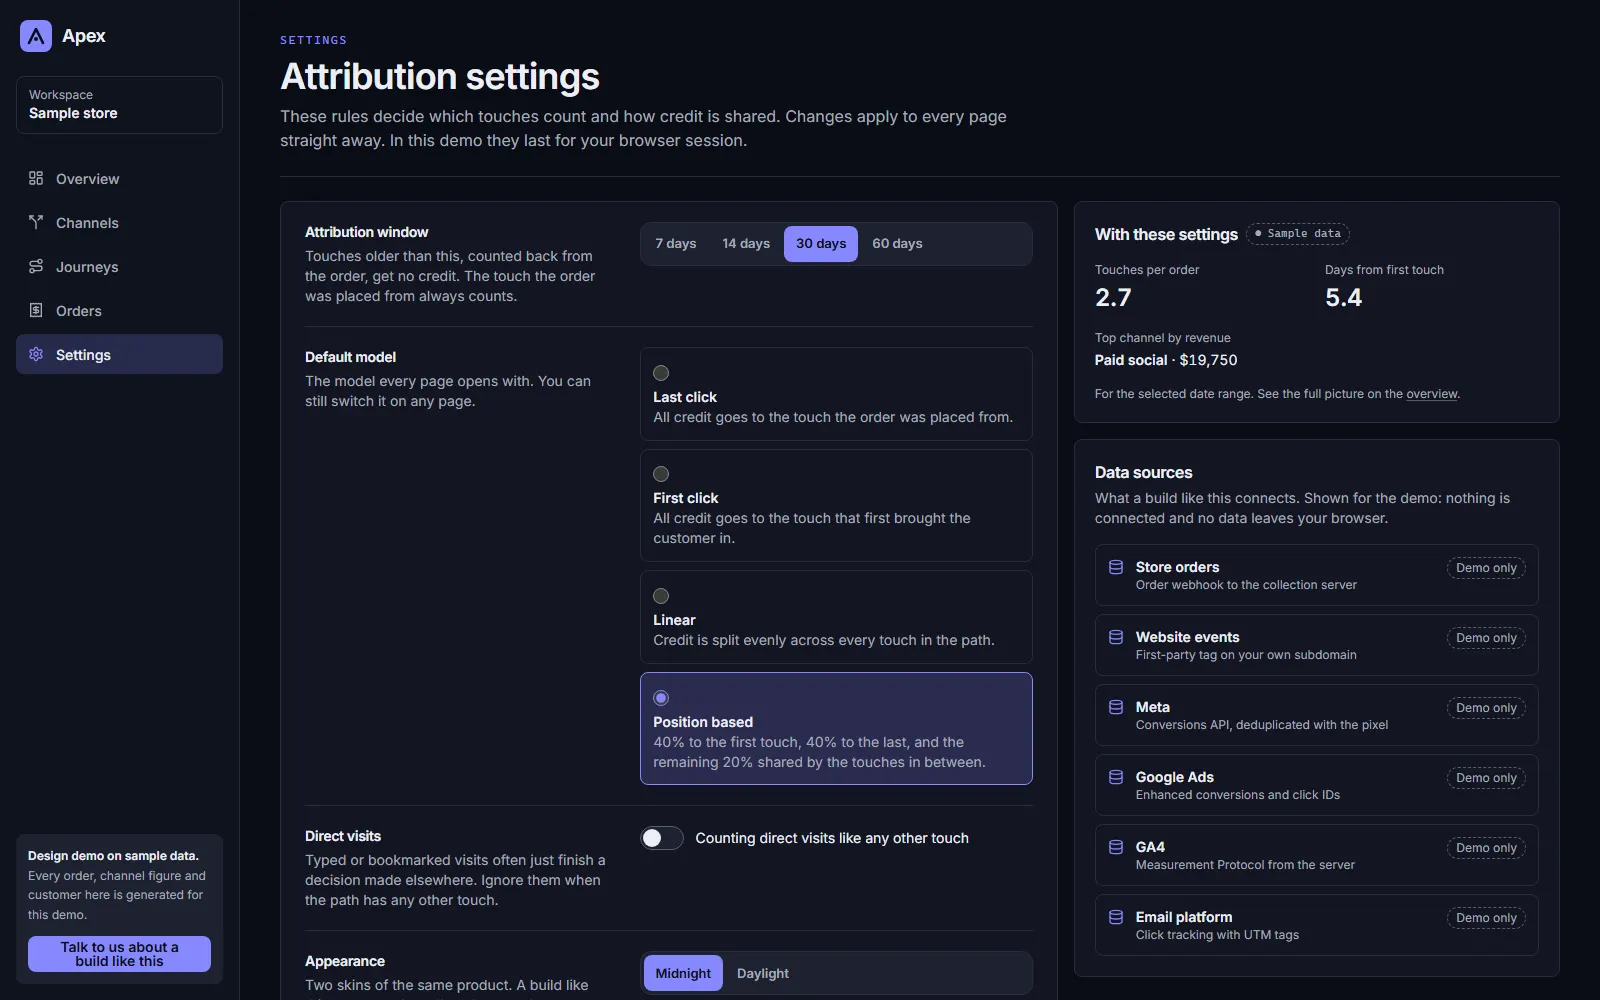Click the 2.7 touches per order value

click(1113, 298)
